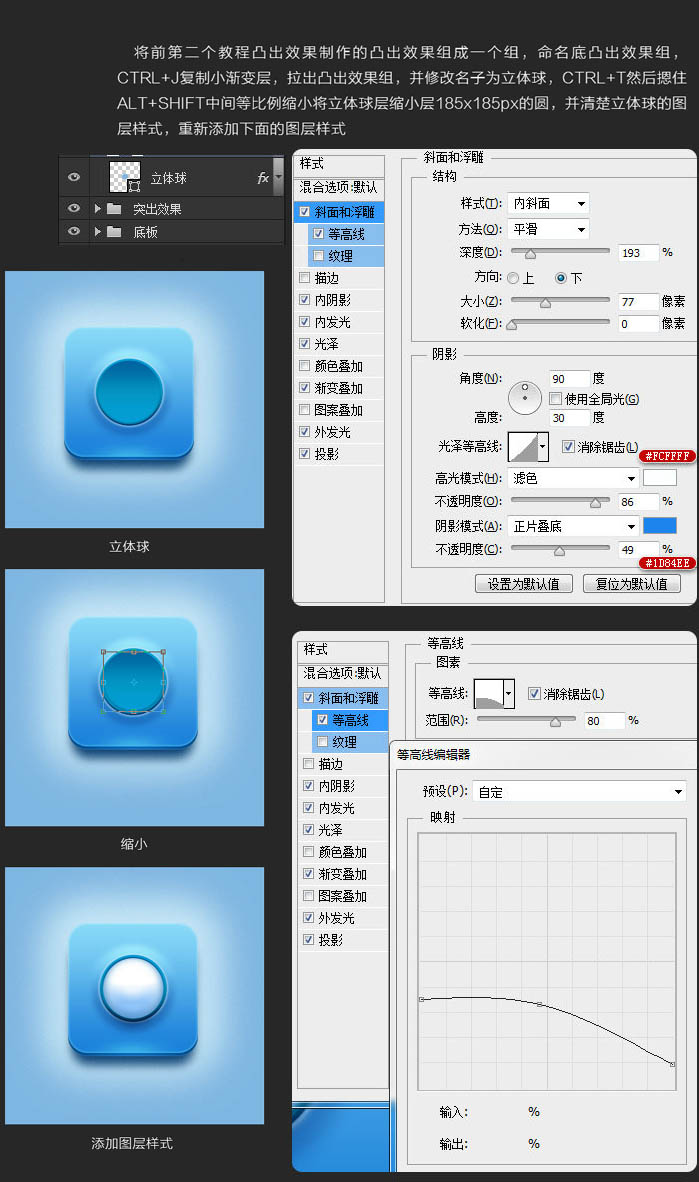Toggle 内阴影 checkbox in the bevel settings dialog
Viewport: 699px width, 1182px height.
point(305,299)
